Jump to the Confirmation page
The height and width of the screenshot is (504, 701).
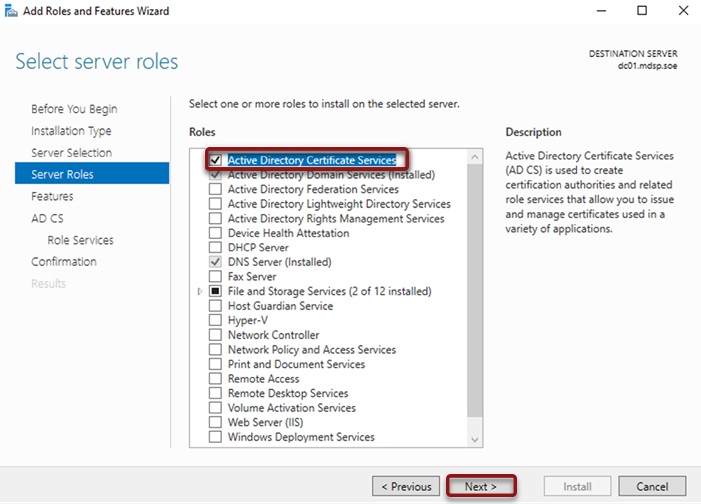64,262
